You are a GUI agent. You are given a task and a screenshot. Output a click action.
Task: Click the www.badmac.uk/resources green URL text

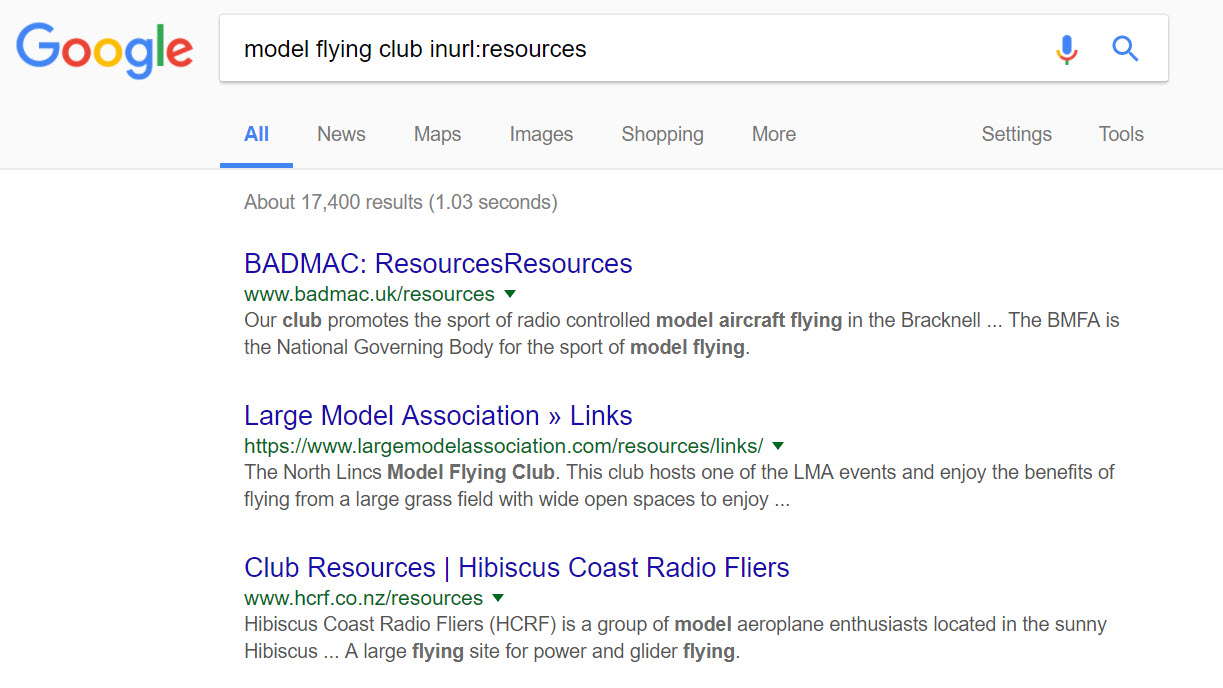click(369, 294)
